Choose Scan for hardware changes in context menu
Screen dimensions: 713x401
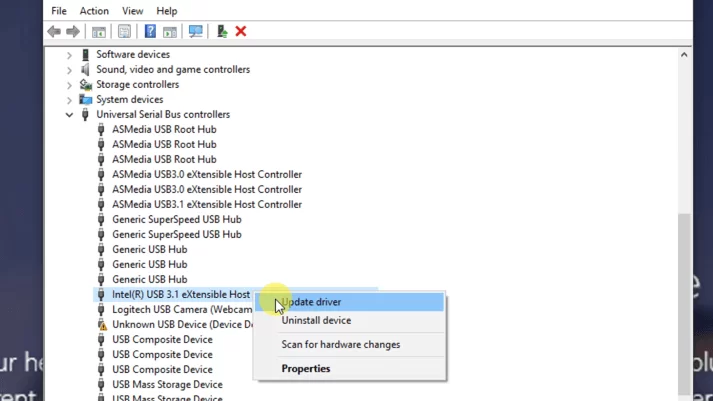pyautogui.click(x=349, y=345)
